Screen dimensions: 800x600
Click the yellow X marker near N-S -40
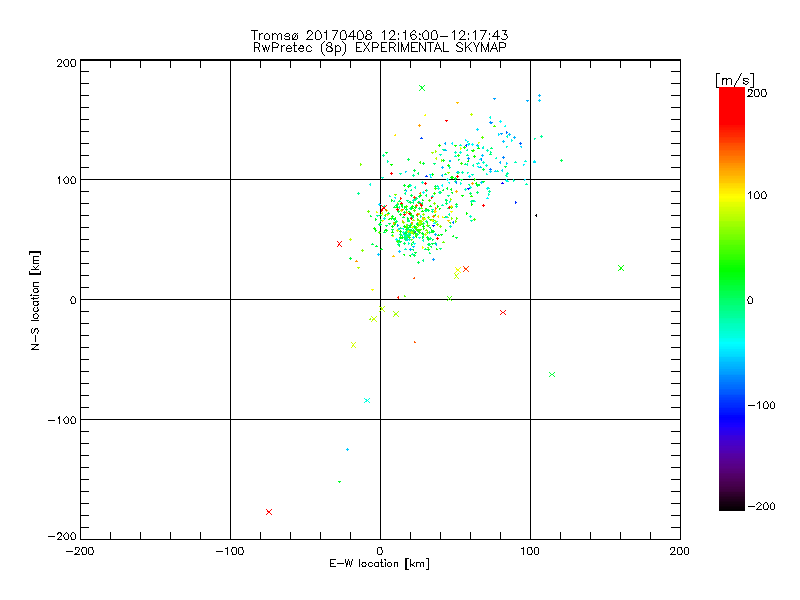(x=354, y=345)
